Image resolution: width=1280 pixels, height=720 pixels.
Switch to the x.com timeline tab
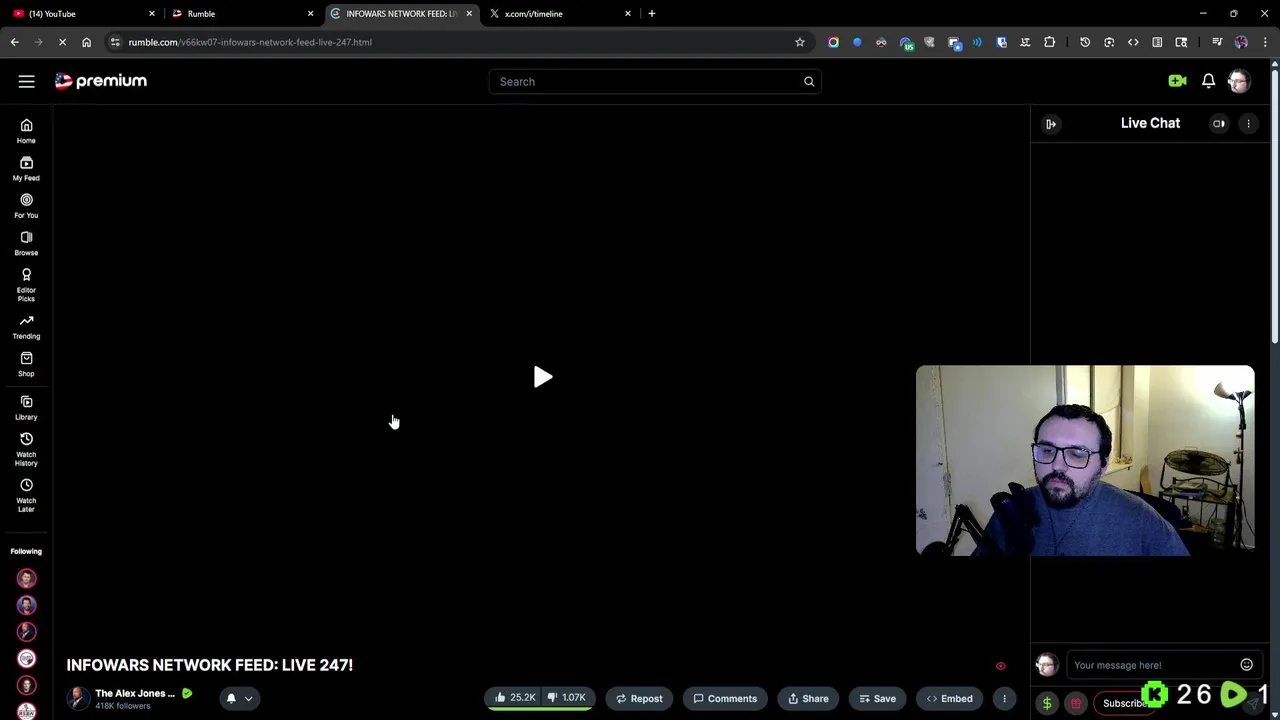pyautogui.click(x=560, y=14)
